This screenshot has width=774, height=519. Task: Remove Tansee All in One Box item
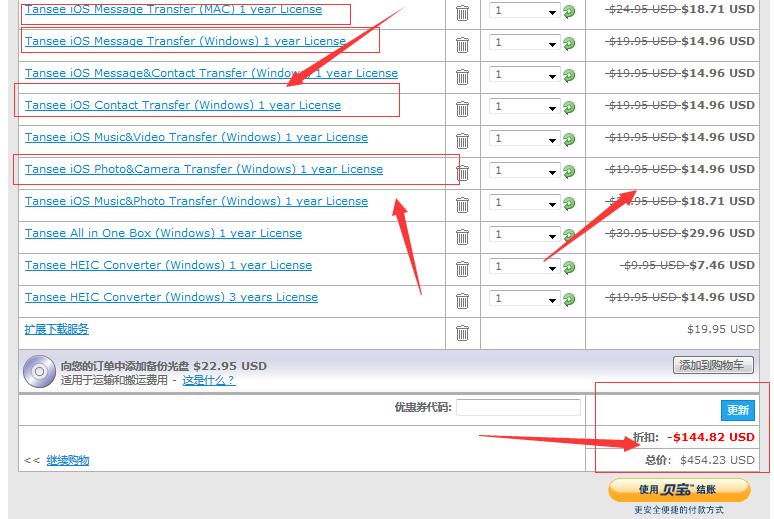pos(463,237)
